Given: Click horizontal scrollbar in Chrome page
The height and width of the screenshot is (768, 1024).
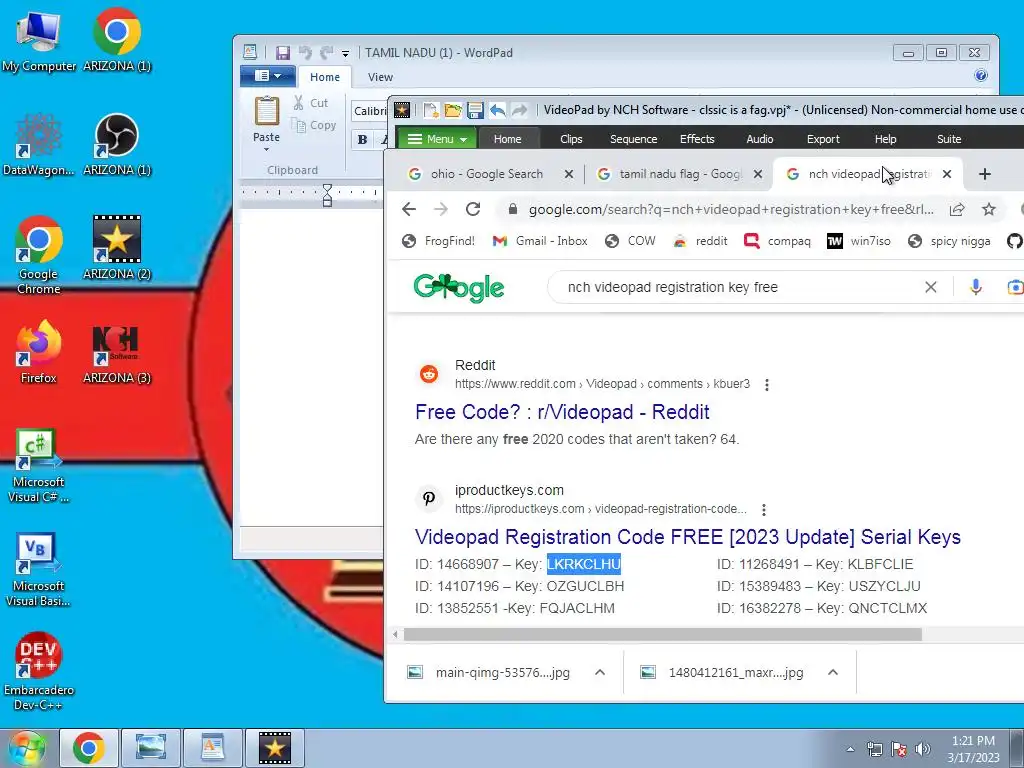Looking at the screenshot, I should tap(662, 635).
